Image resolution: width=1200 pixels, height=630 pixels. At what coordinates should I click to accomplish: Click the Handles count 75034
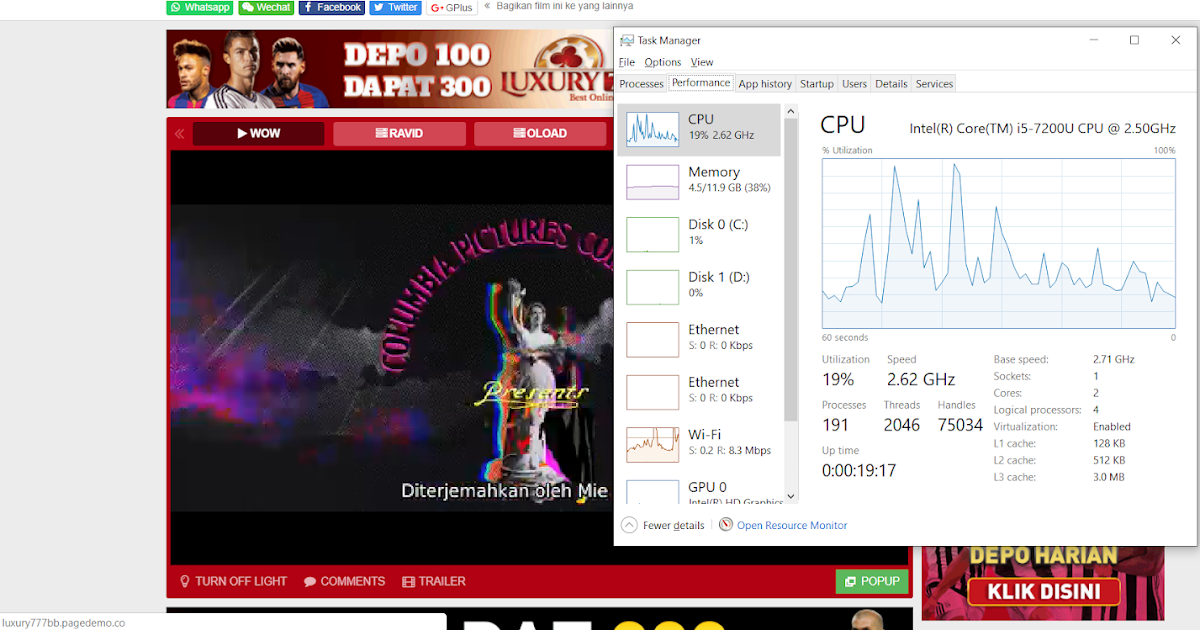[960, 425]
